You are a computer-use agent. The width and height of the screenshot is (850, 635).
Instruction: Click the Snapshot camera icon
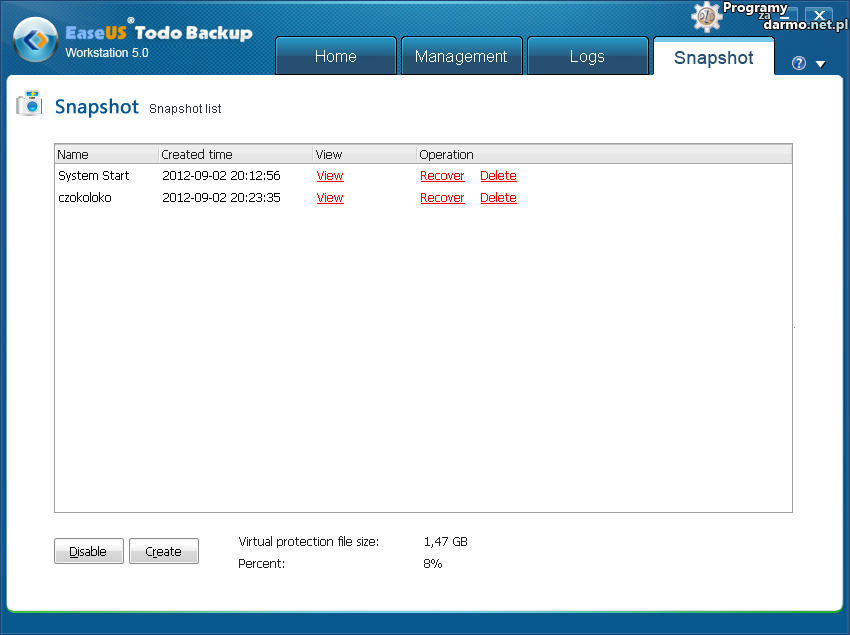point(30,104)
